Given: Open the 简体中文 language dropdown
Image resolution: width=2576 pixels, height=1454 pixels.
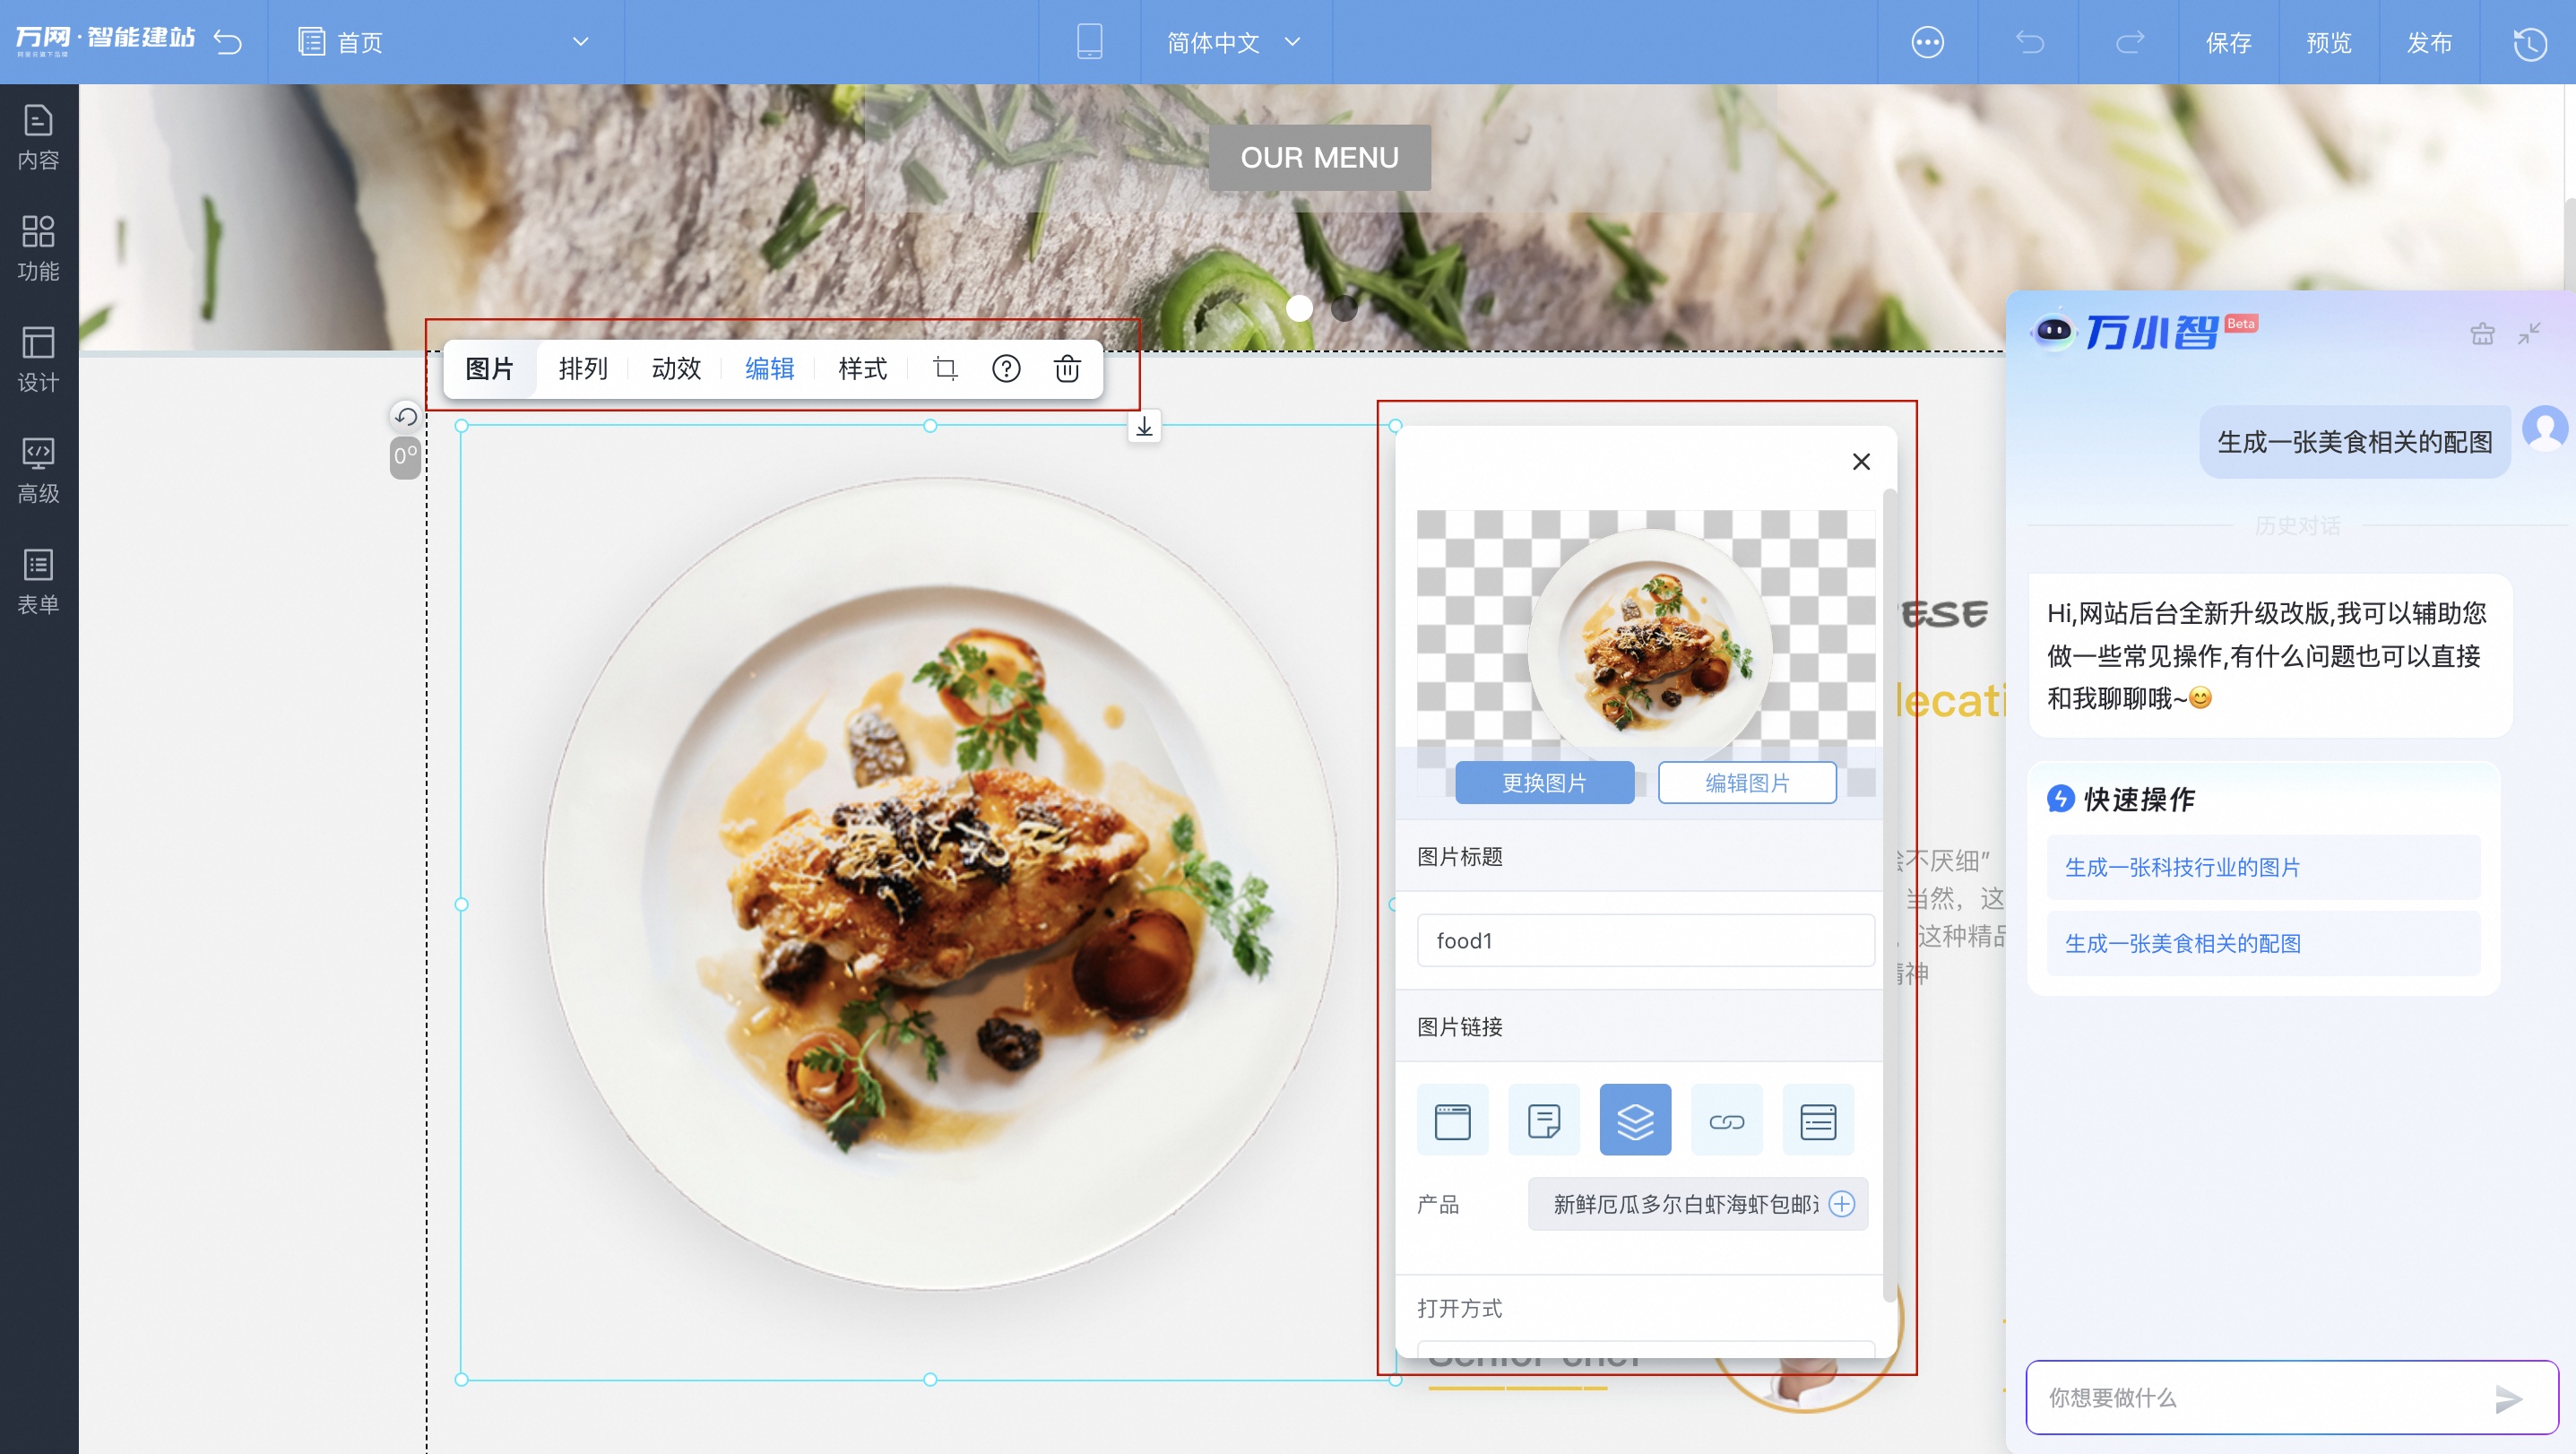Looking at the screenshot, I should pos(1234,42).
